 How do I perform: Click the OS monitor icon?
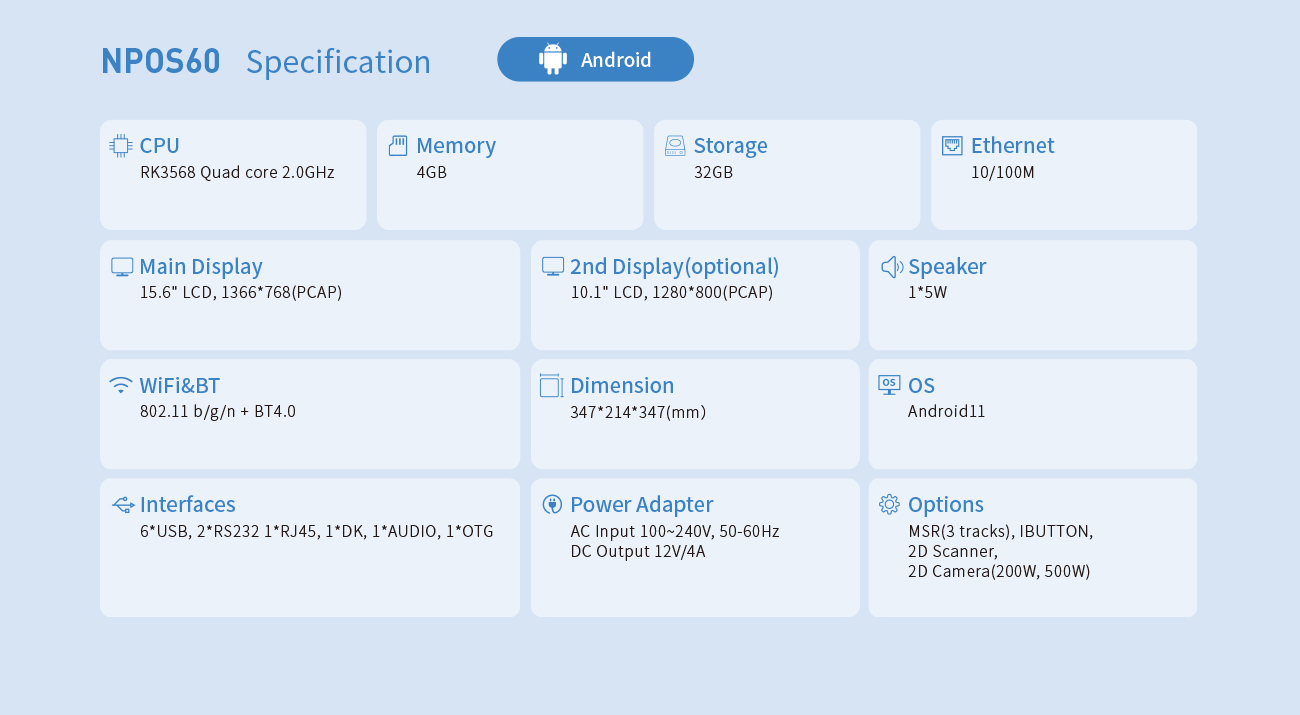coord(889,385)
